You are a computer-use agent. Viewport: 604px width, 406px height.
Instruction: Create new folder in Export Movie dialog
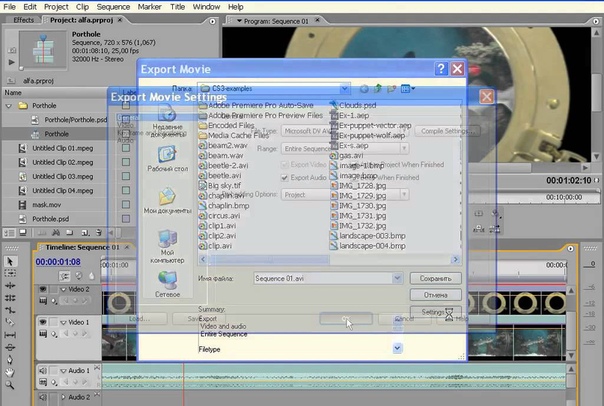tap(391, 89)
